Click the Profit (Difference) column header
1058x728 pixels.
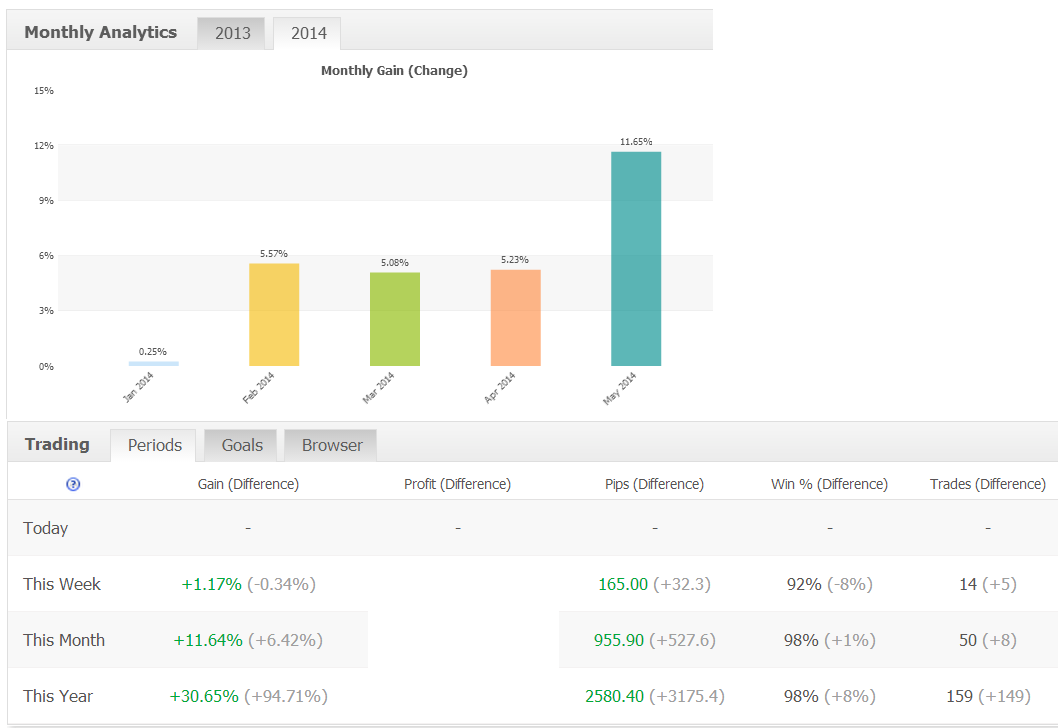457,484
